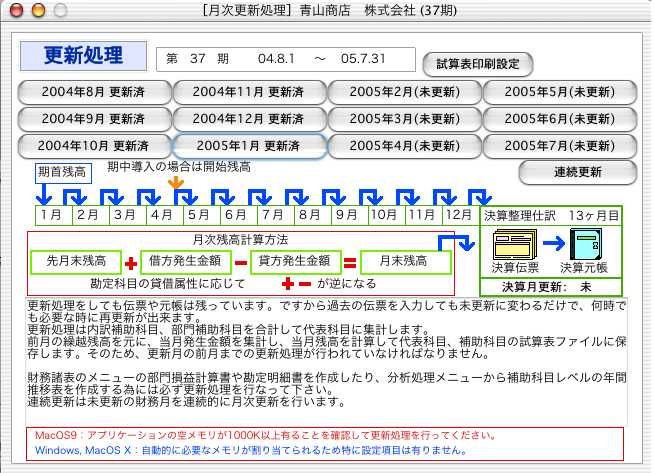Select the 2005年7月(未更新) button
This screenshot has height=473, width=654.
point(559,146)
